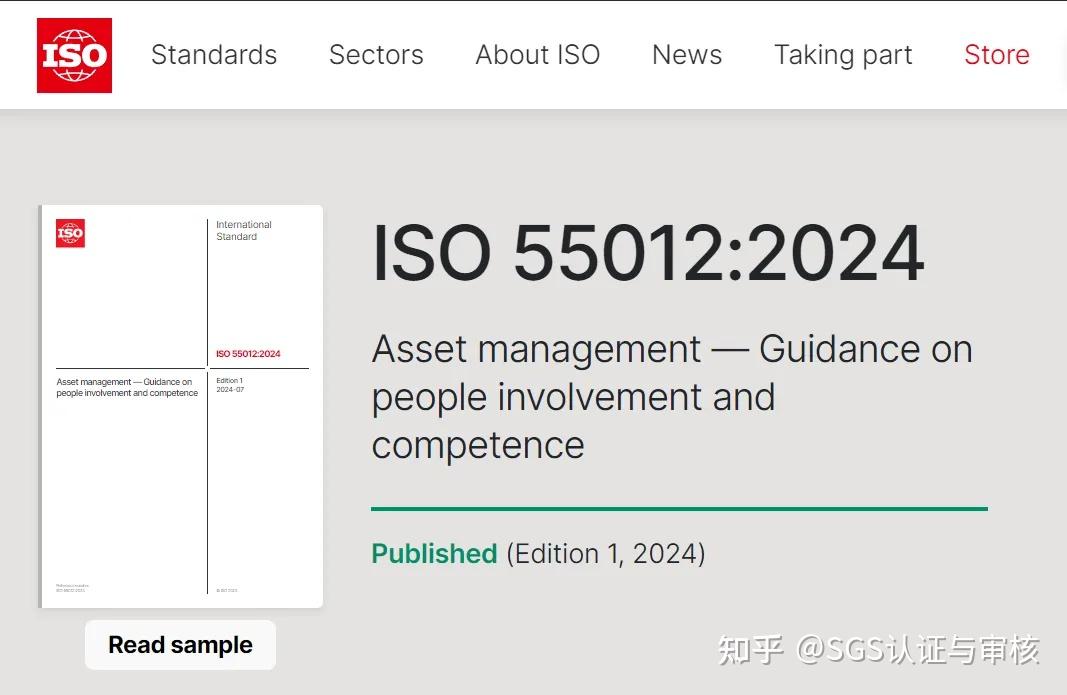Open the About ISO section
1067x695 pixels.
tap(537, 55)
